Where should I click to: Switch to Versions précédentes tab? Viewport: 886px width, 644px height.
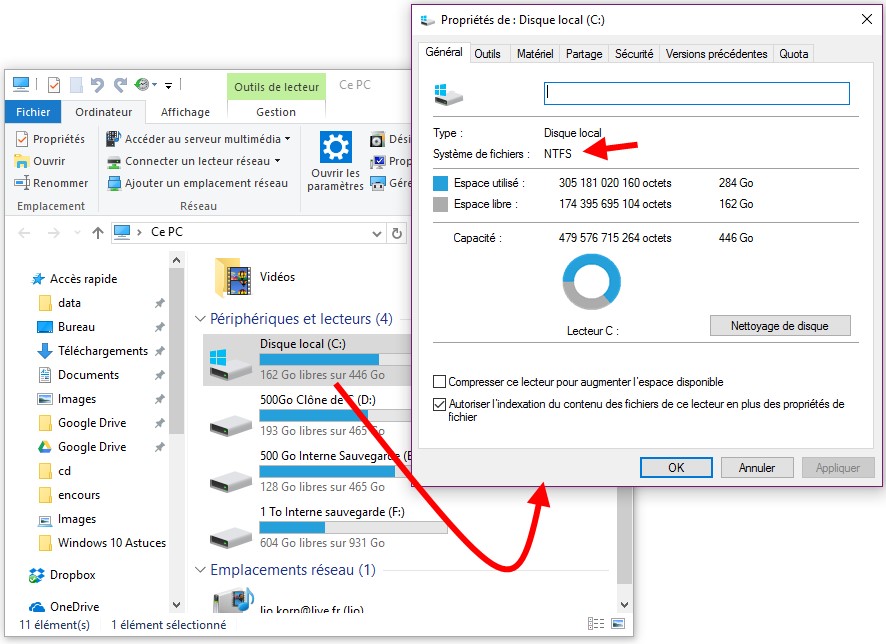[716, 54]
